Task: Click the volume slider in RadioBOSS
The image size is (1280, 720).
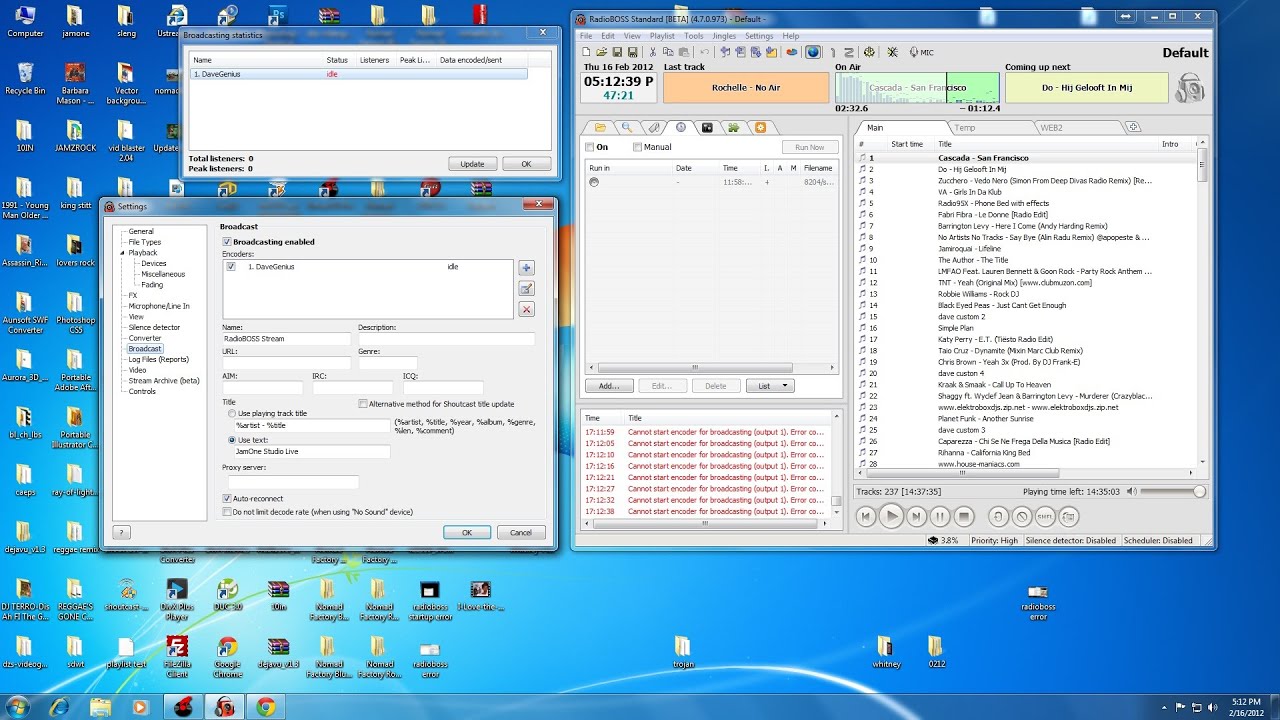Action: pos(1173,491)
